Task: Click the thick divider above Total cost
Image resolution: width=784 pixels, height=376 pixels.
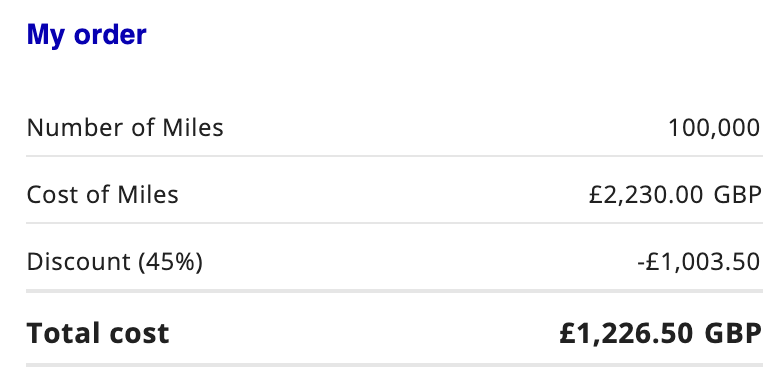Action: coord(394,291)
